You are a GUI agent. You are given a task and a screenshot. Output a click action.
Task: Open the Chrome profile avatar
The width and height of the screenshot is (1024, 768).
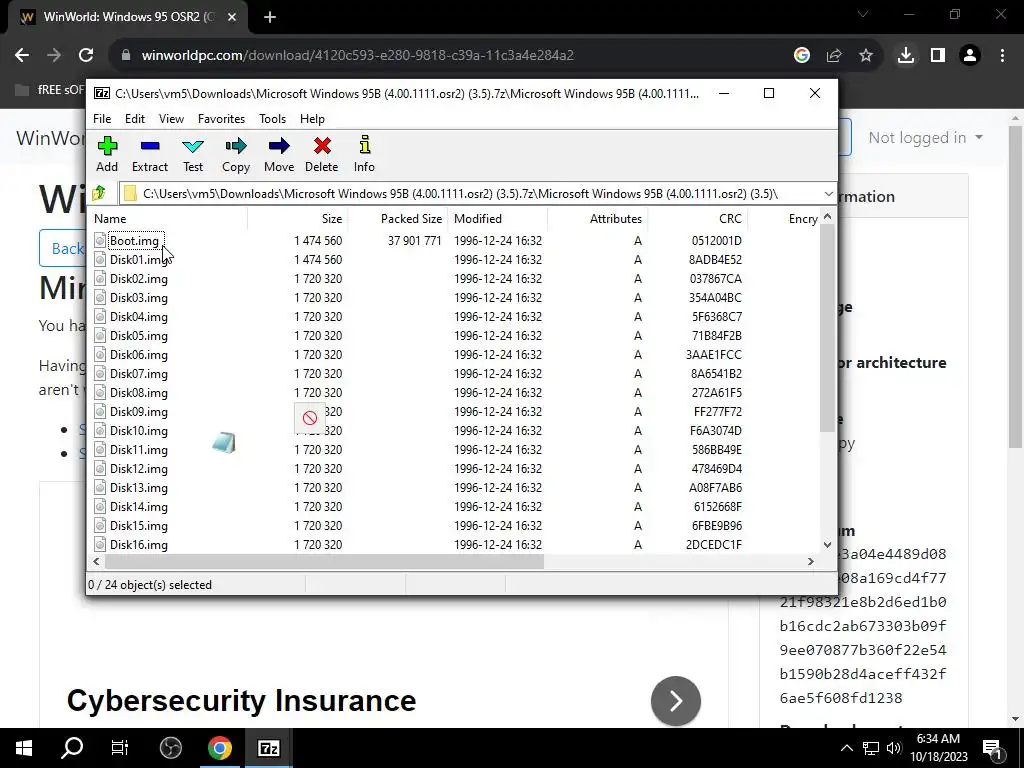click(x=970, y=56)
